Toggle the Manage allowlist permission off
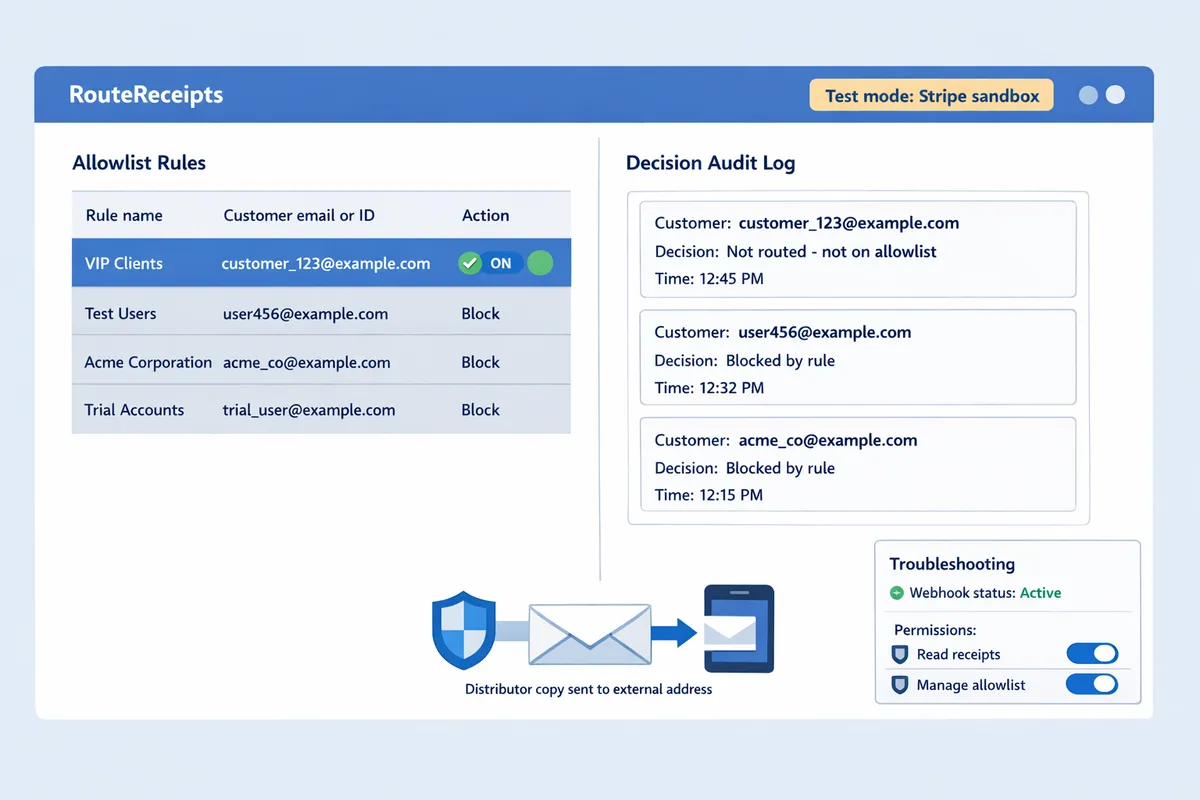The height and width of the screenshot is (800, 1200). pyautogui.click(x=1092, y=684)
